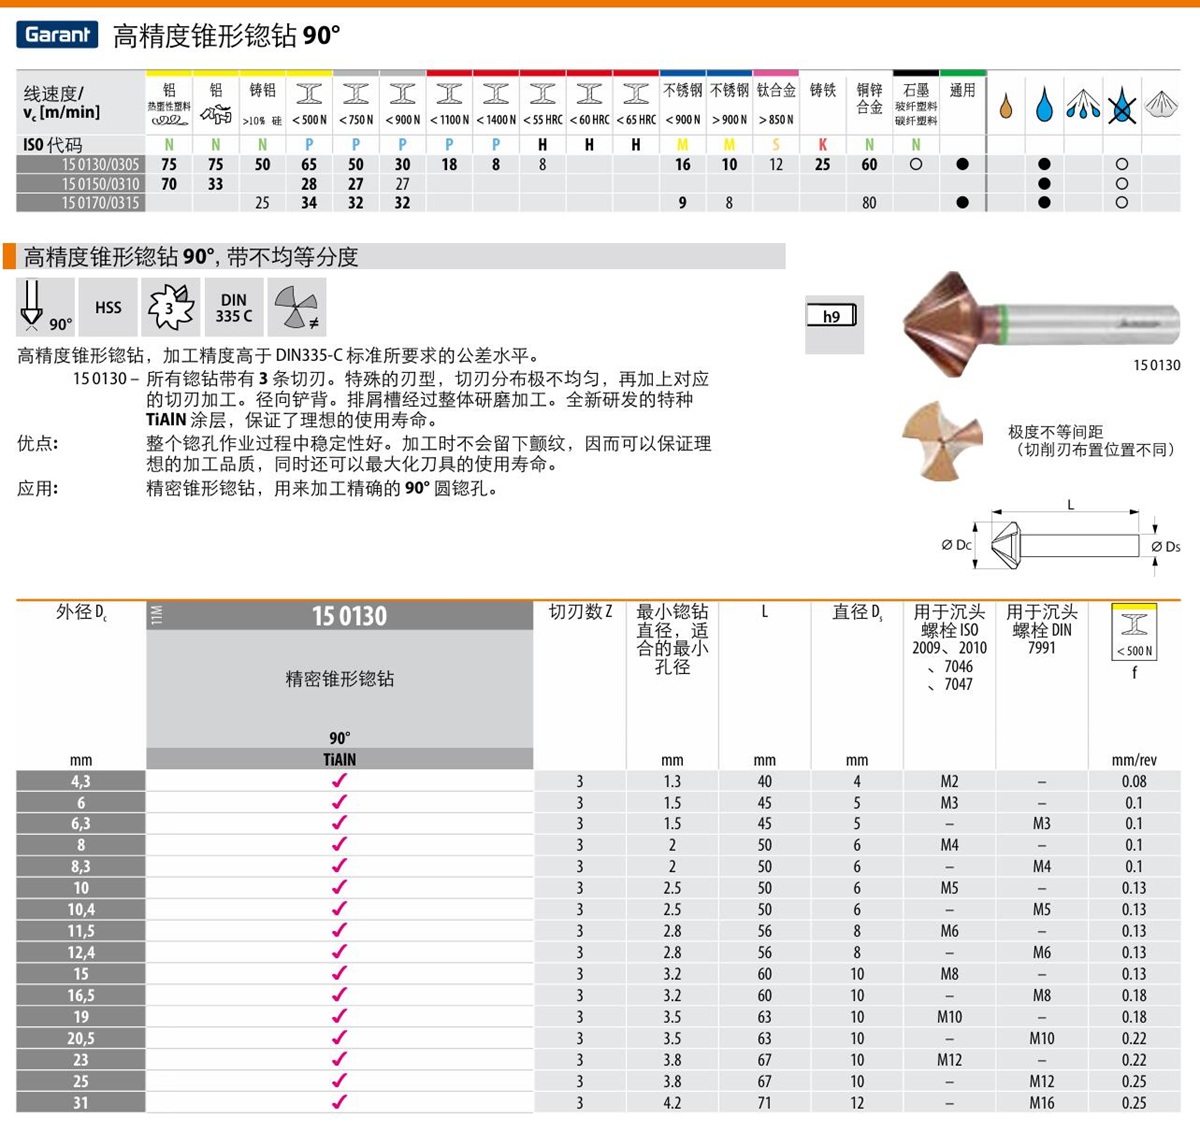
Task: Click the checkmark in the 4,3 row
Action: pyautogui.click(x=339, y=781)
